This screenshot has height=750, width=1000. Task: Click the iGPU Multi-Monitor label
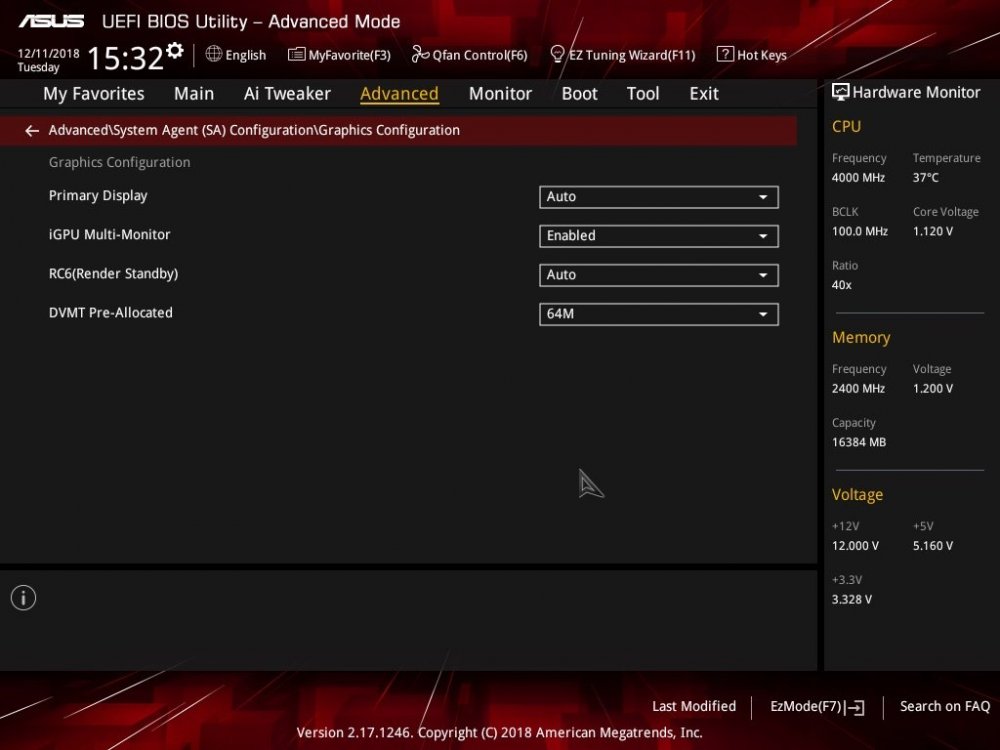click(x=110, y=235)
